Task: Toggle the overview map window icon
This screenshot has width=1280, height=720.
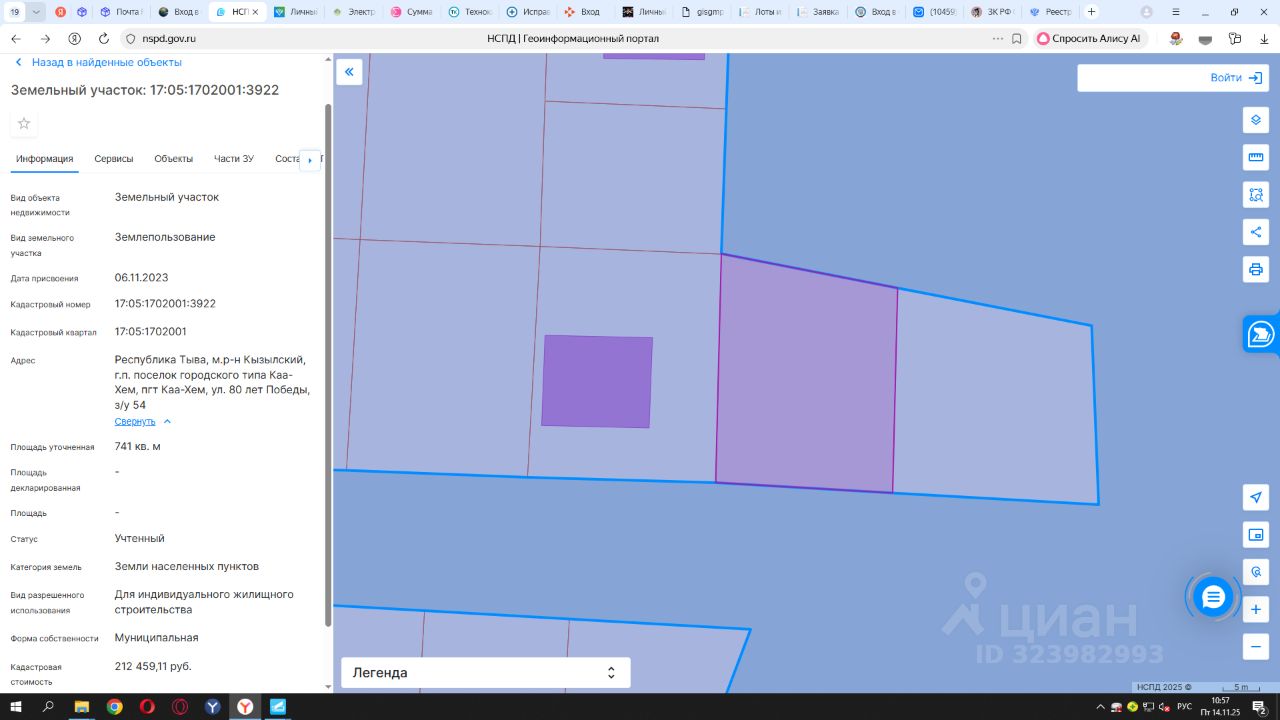Action: pos(1256,534)
